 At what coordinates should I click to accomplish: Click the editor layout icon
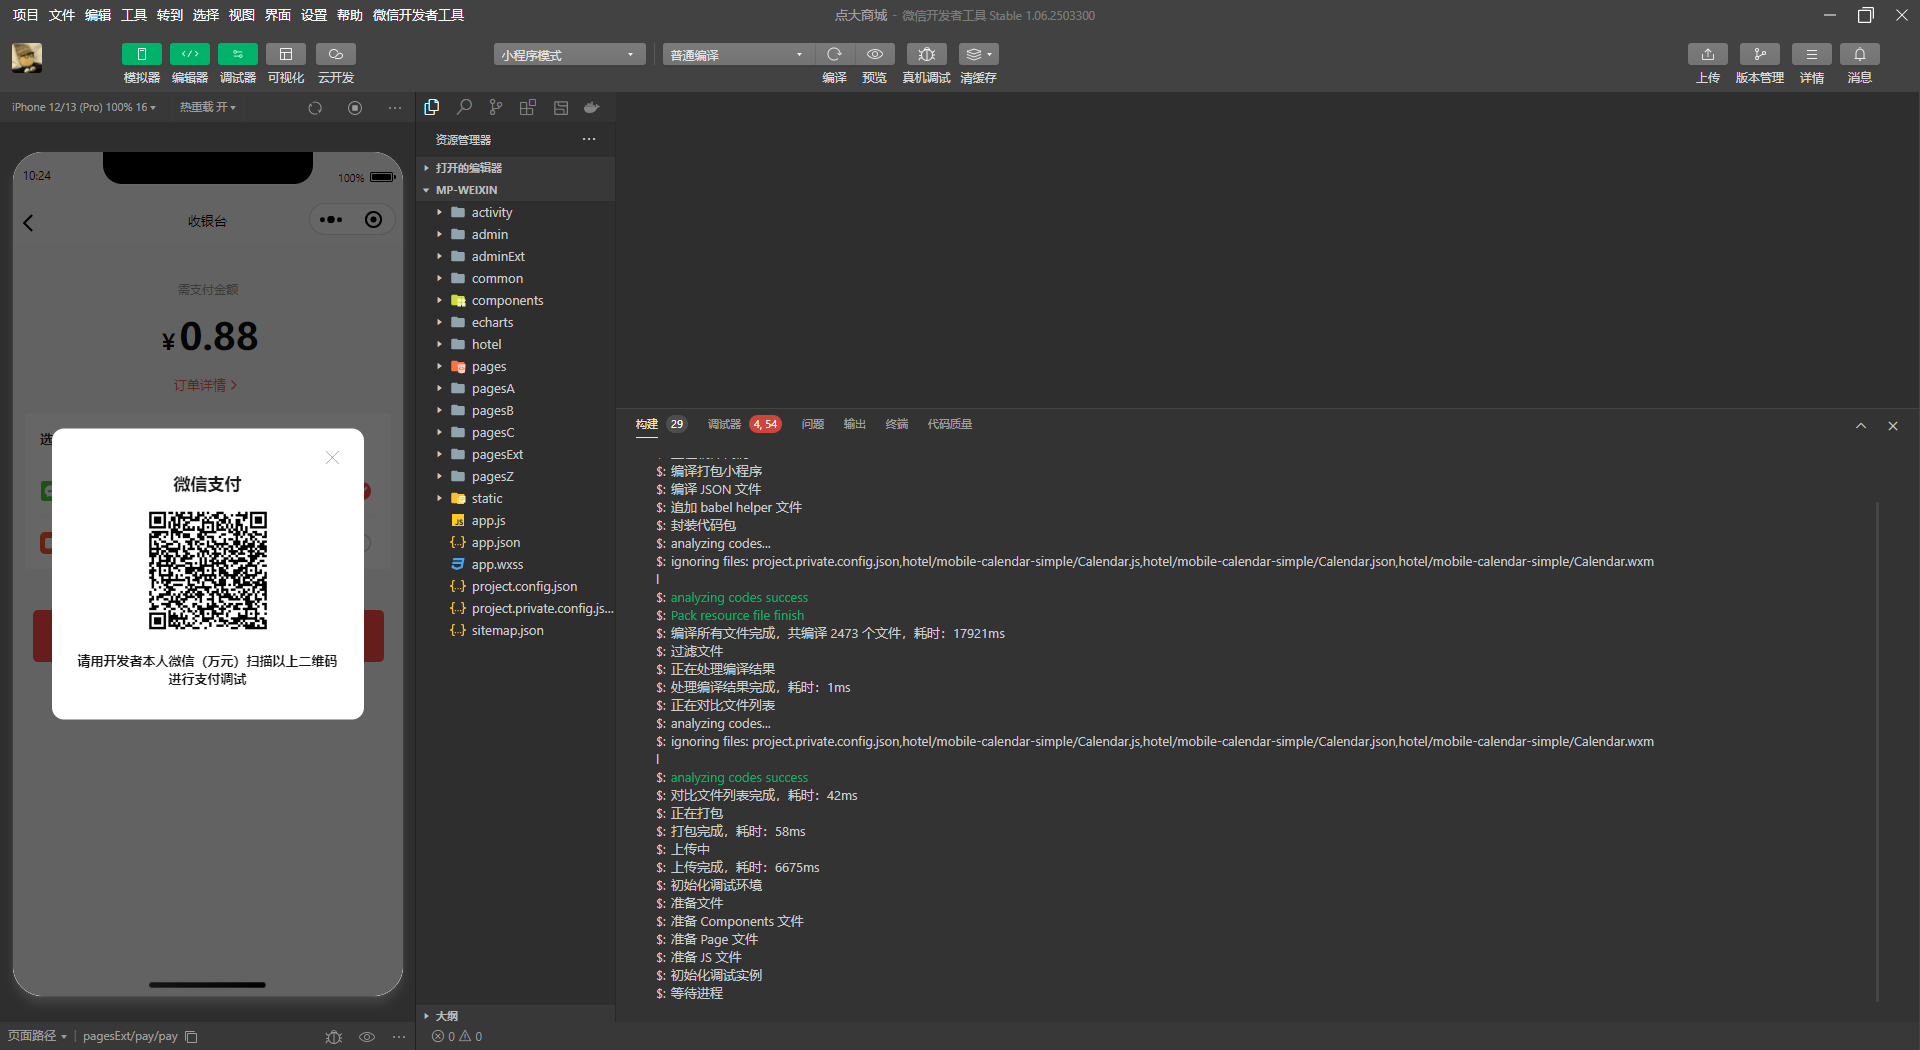pyautogui.click(x=561, y=107)
